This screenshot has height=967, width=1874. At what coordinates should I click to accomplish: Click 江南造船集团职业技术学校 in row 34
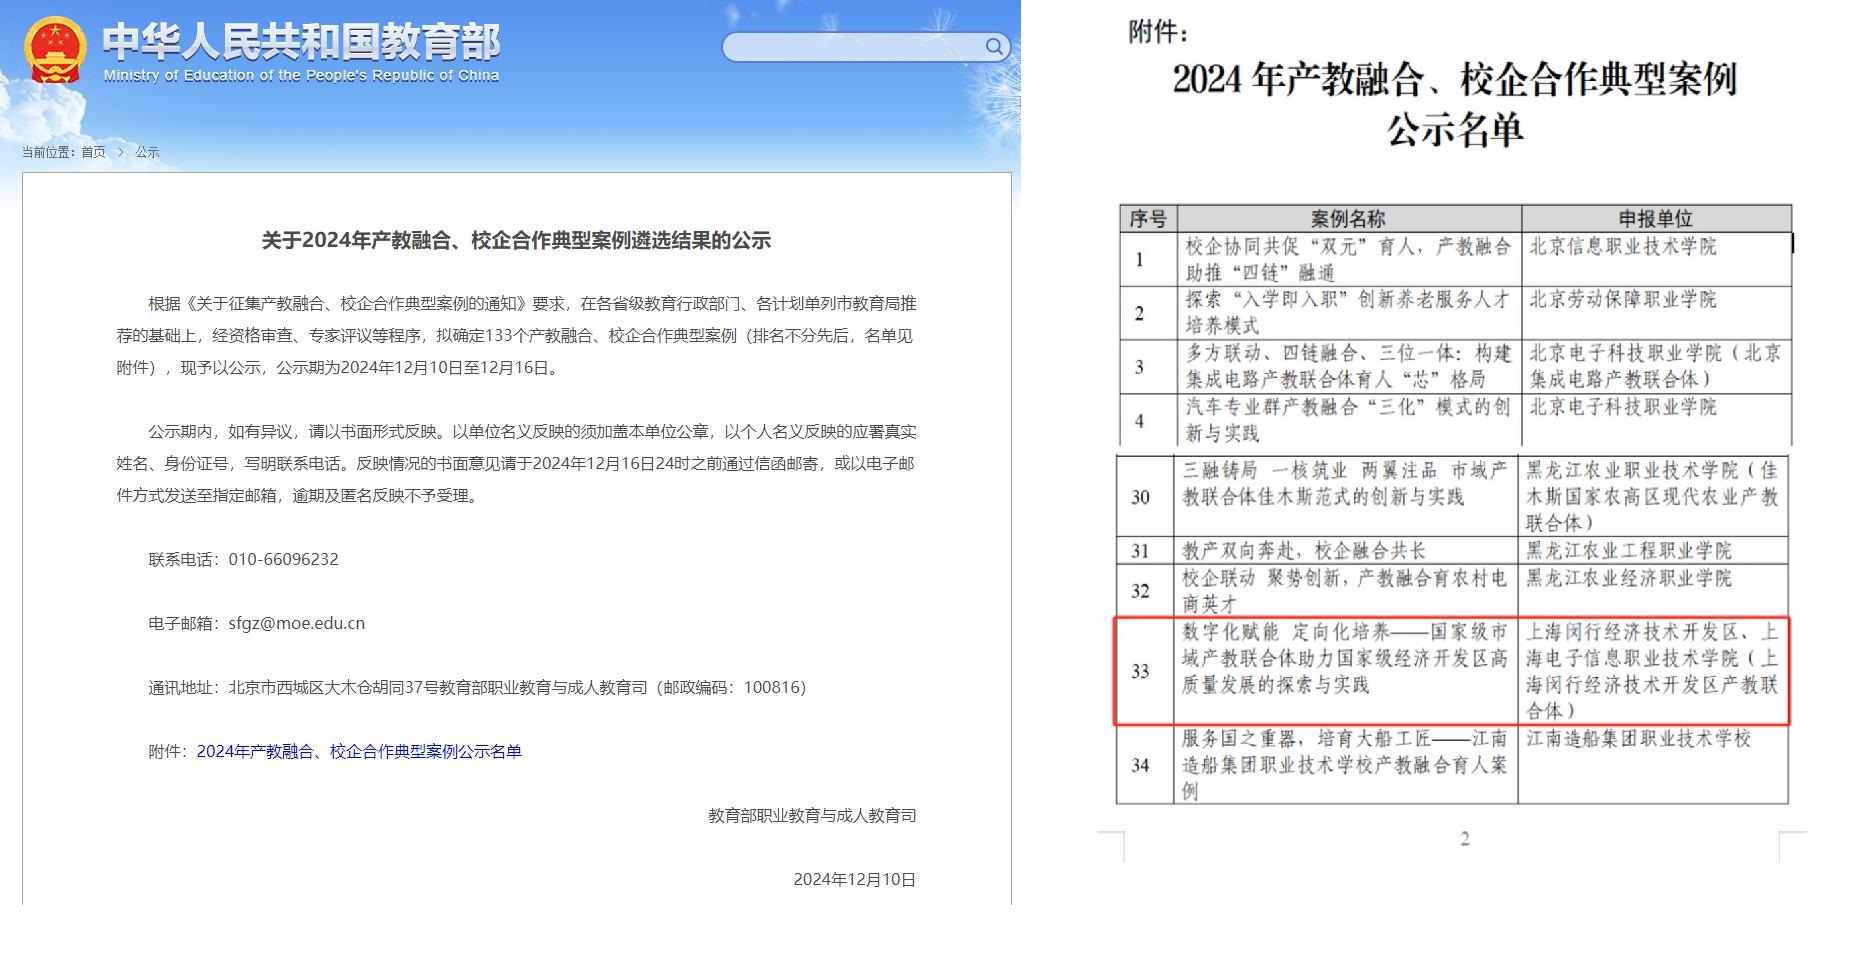[1638, 739]
